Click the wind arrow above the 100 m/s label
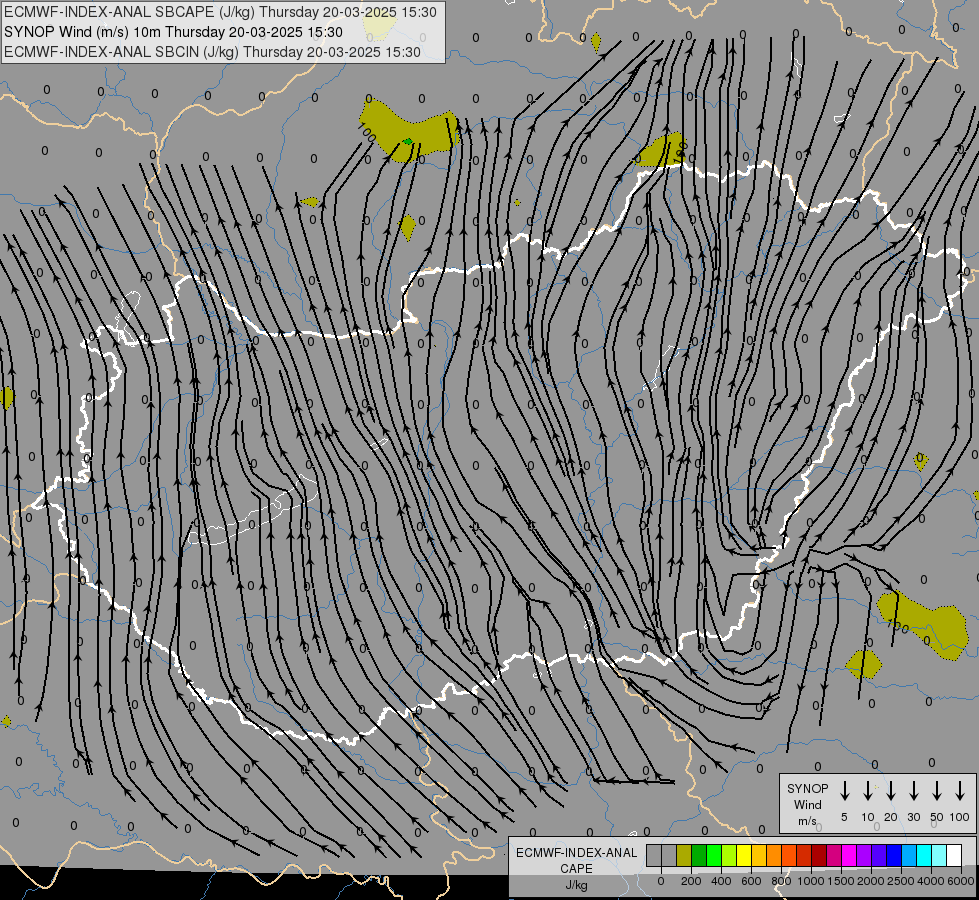 [x=960, y=791]
